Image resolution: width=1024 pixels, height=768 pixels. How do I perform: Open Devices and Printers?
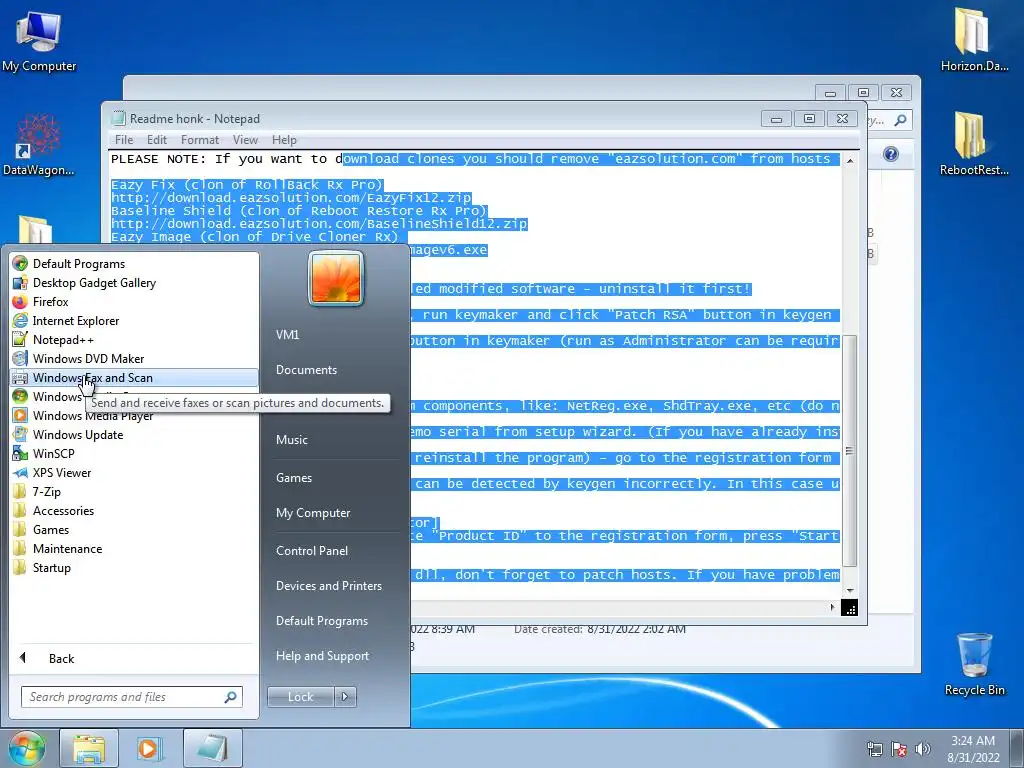(x=328, y=586)
